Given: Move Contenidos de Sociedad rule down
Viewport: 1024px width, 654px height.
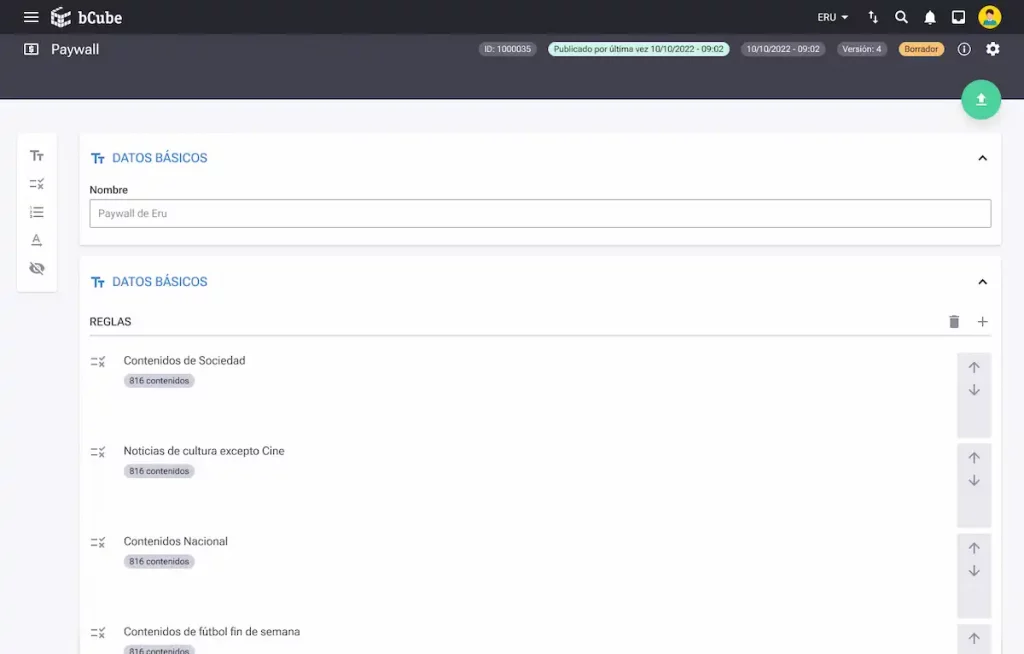Looking at the screenshot, I should (x=974, y=390).
